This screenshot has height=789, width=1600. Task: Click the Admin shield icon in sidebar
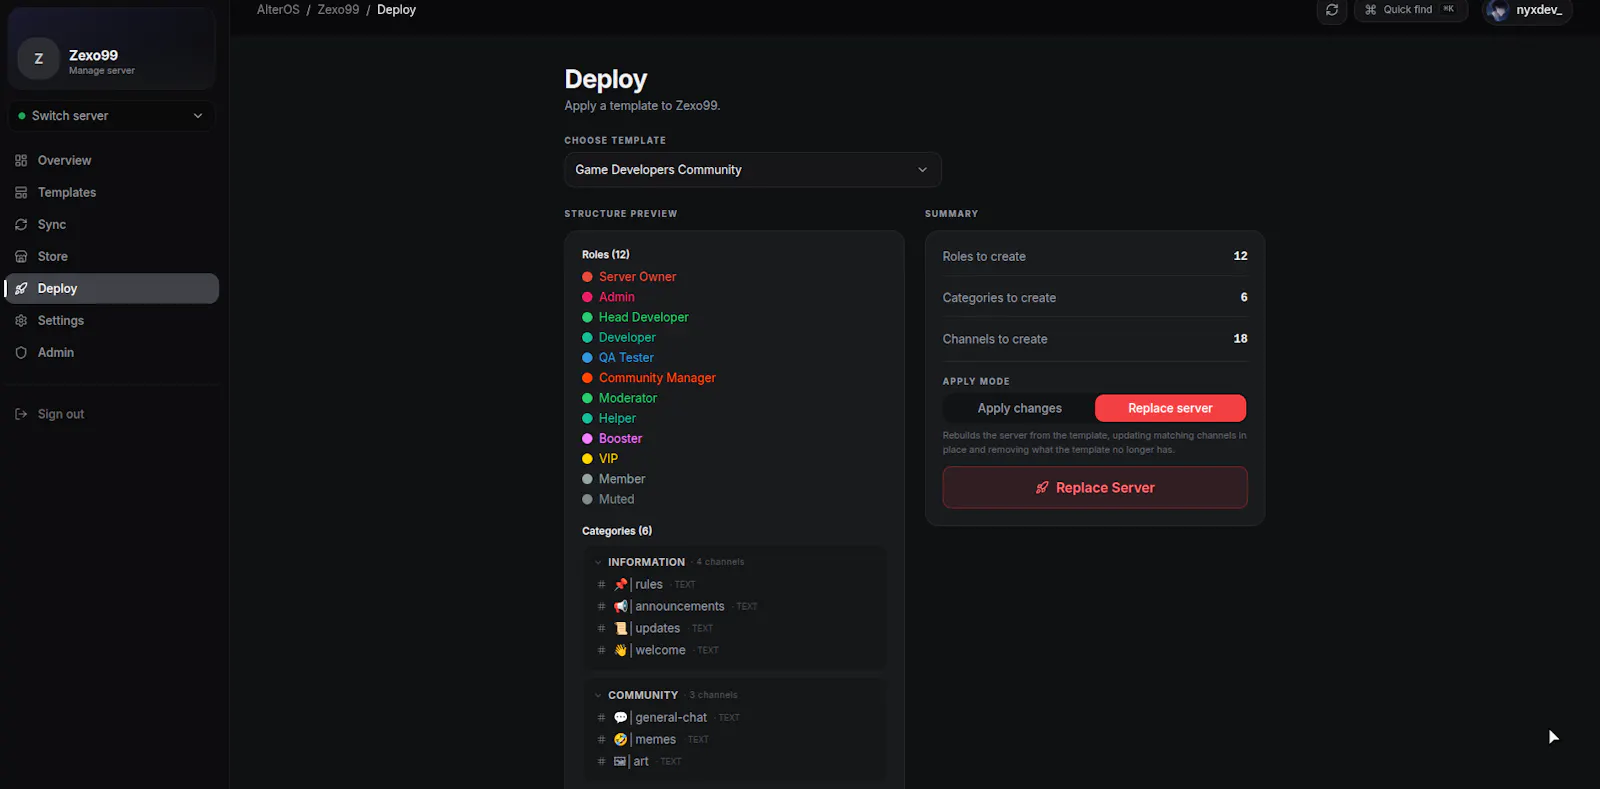tap(21, 353)
